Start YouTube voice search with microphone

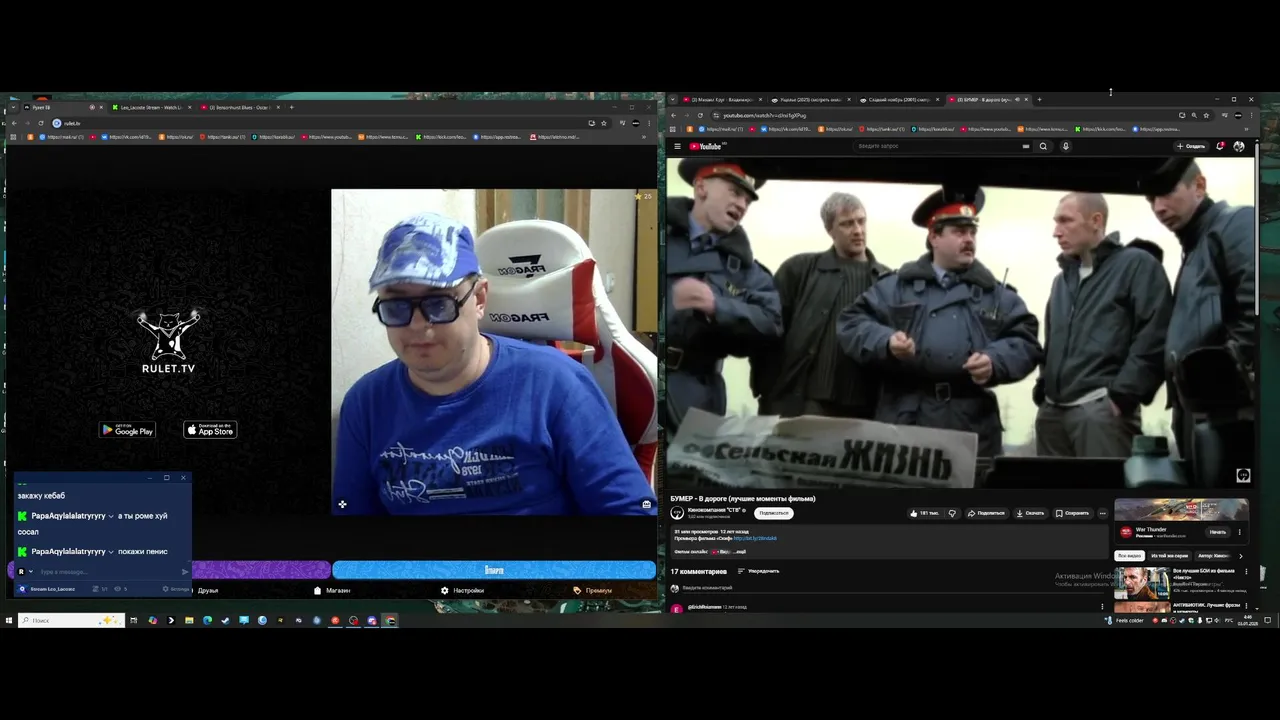pos(1065,146)
